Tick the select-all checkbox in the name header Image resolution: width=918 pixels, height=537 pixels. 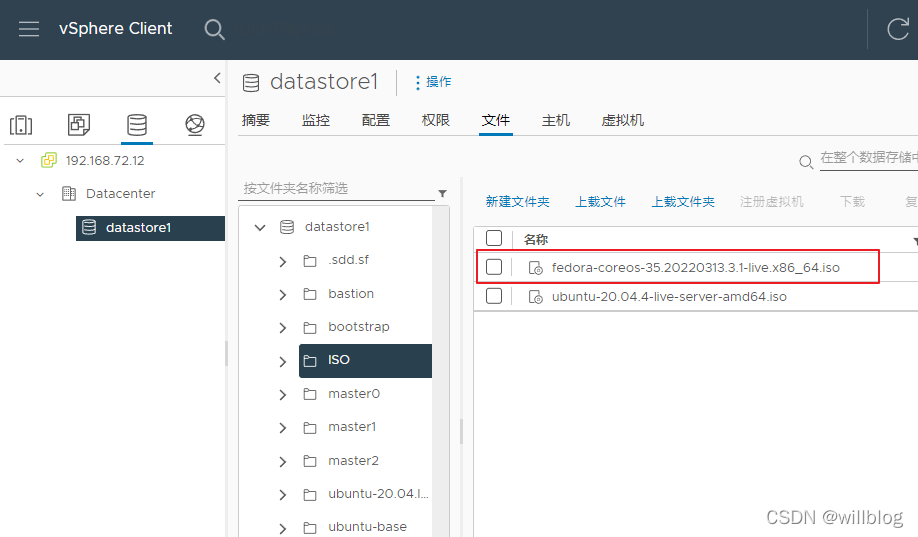tap(494, 238)
